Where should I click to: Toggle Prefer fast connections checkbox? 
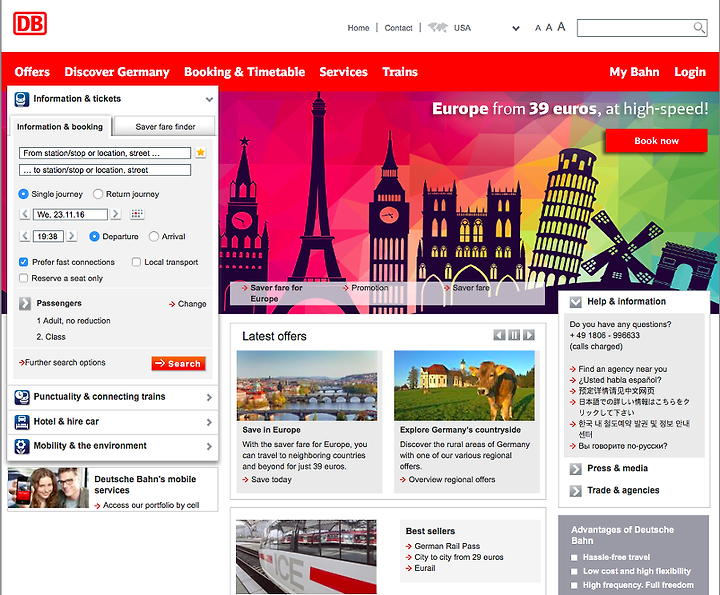(x=23, y=262)
